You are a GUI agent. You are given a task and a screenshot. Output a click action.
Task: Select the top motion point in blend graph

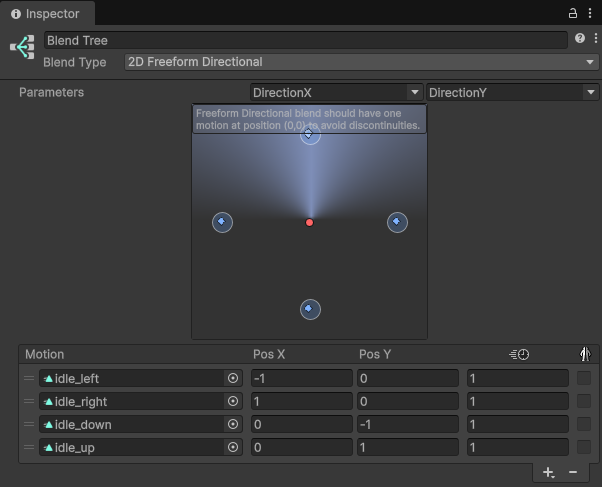pyautogui.click(x=310, y=135)
